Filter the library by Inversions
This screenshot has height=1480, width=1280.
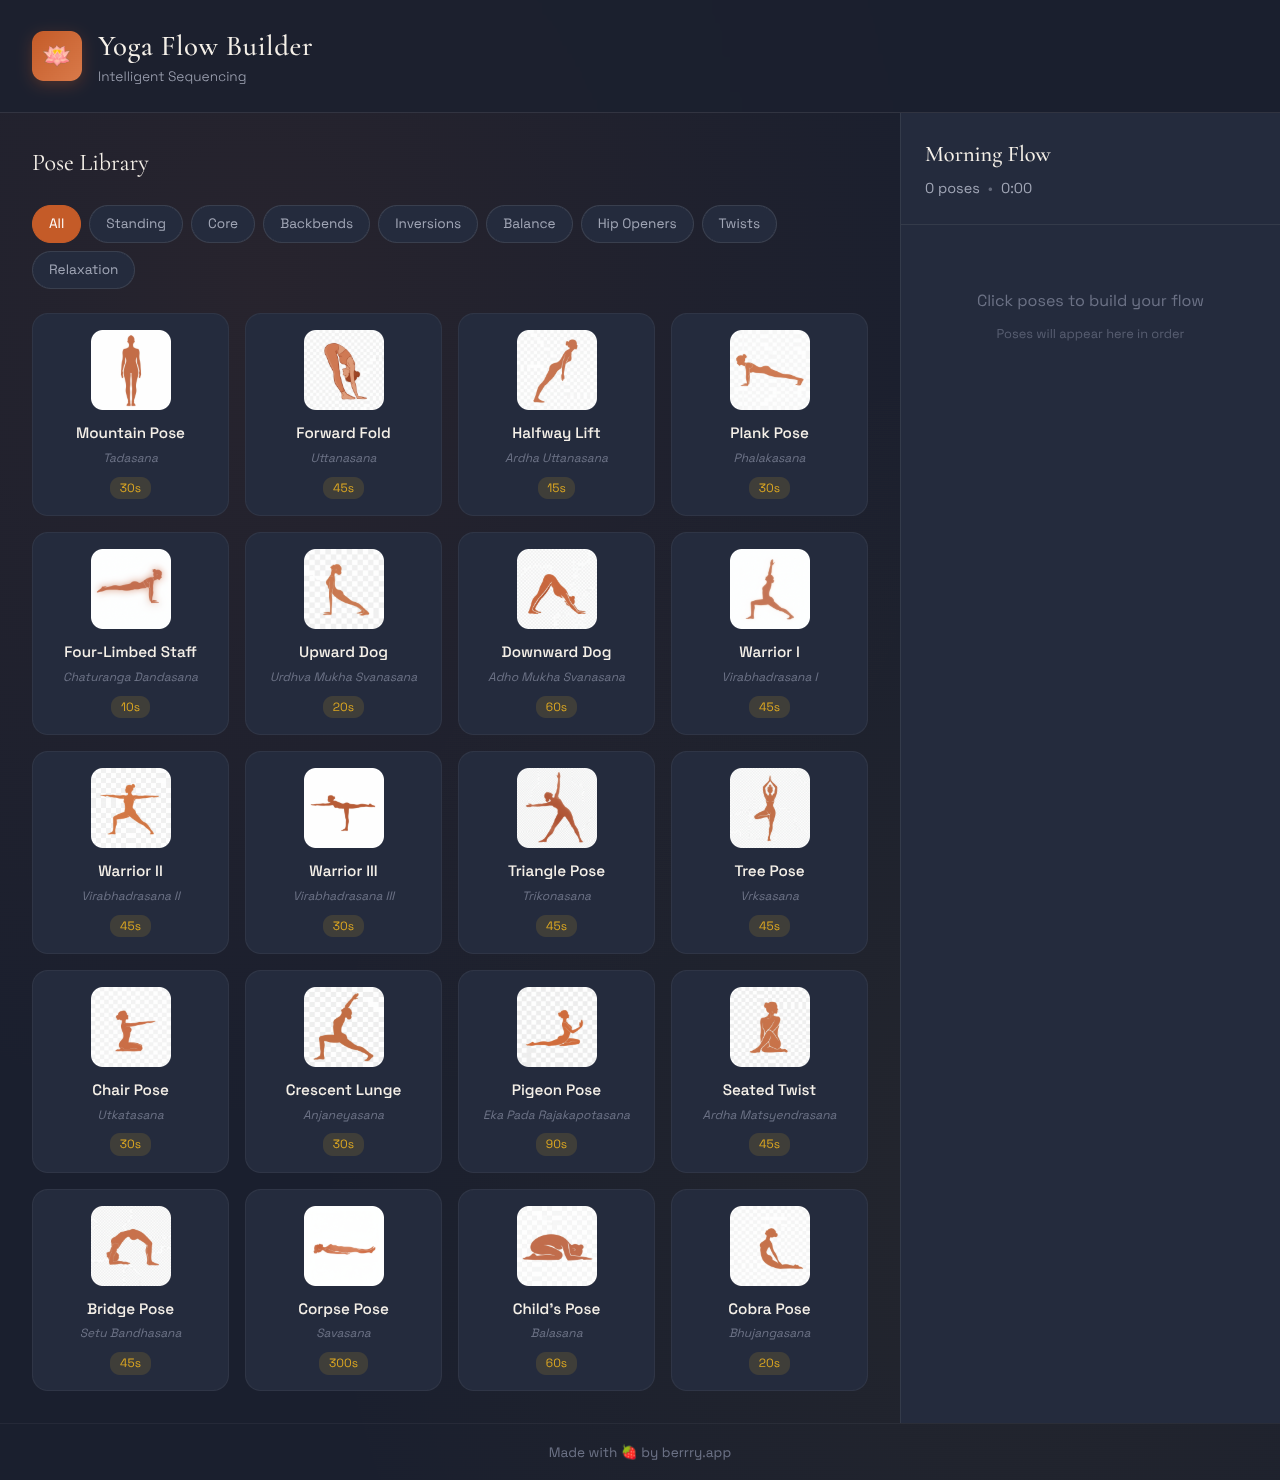point(428,224)
